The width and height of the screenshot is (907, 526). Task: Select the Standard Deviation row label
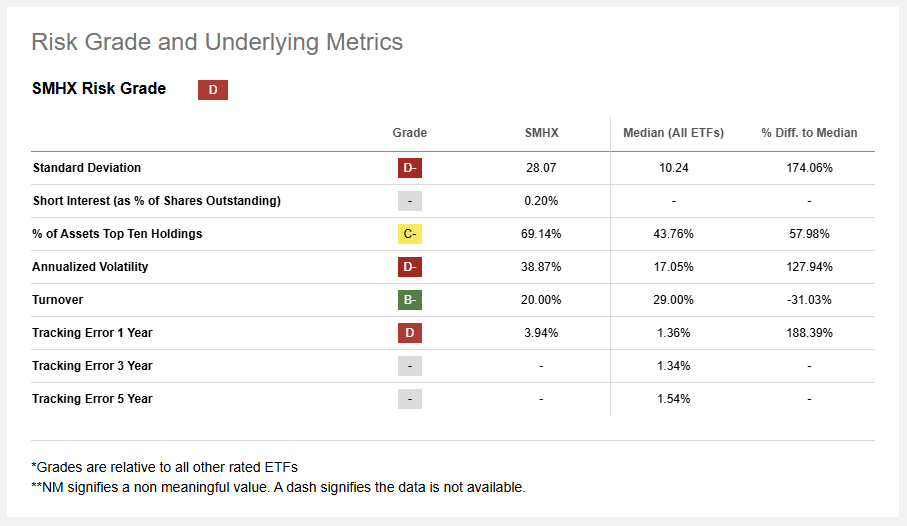[87, 168]
